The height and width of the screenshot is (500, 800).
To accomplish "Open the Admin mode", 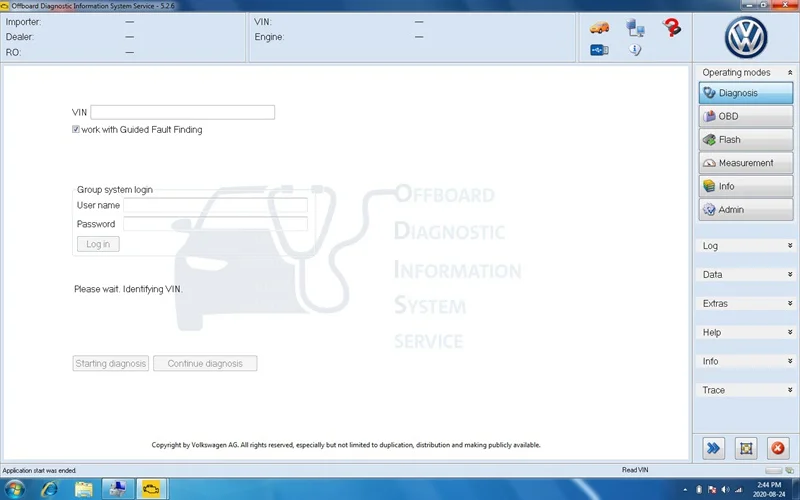I will coord(746,210).
